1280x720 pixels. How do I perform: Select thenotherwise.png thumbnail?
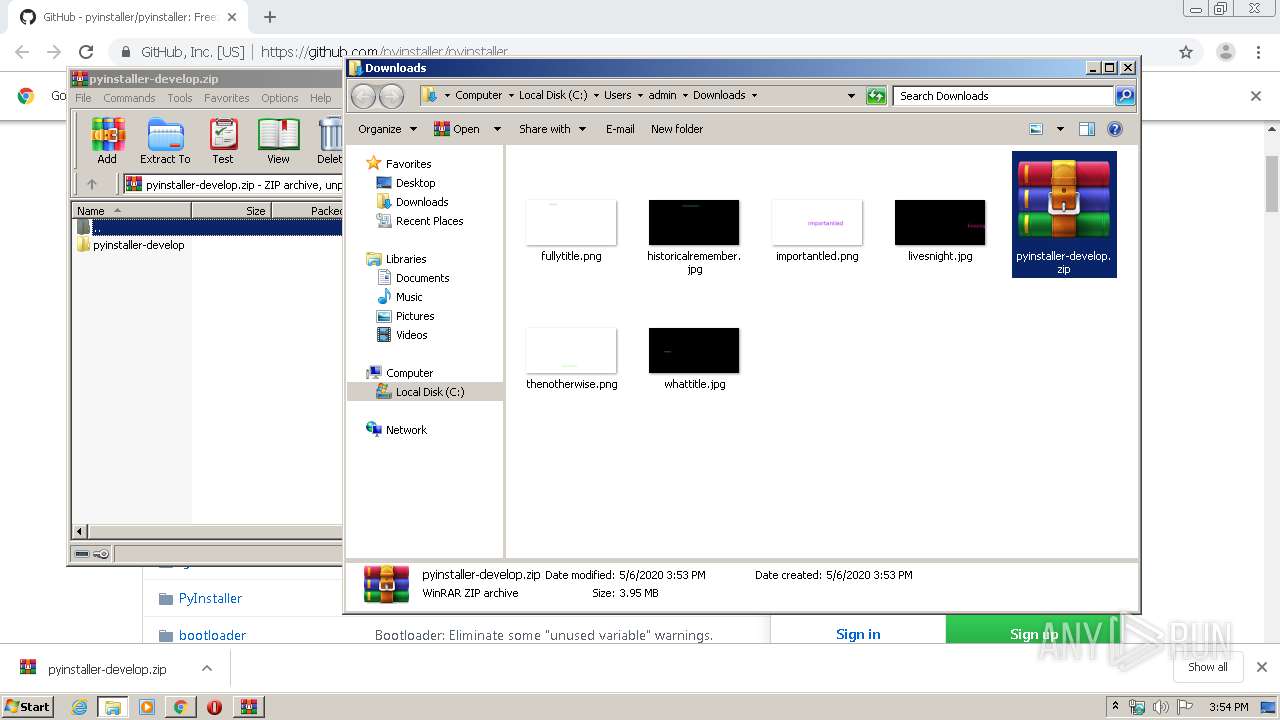click(x=571, y=350)
